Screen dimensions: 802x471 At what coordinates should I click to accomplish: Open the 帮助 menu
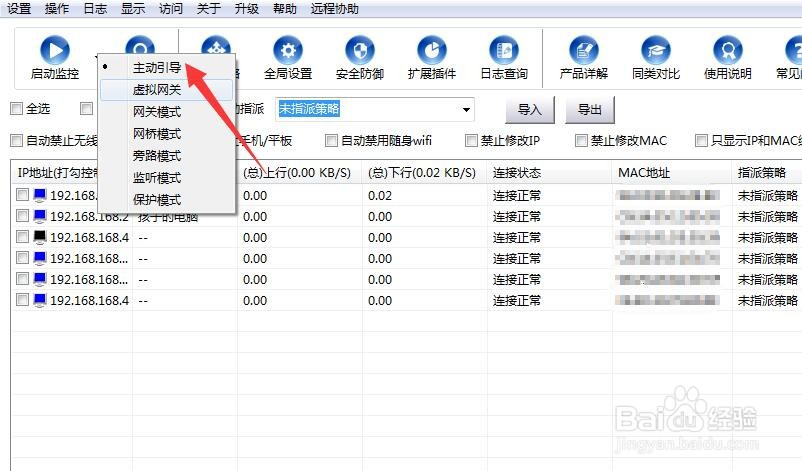coord(285,9)
